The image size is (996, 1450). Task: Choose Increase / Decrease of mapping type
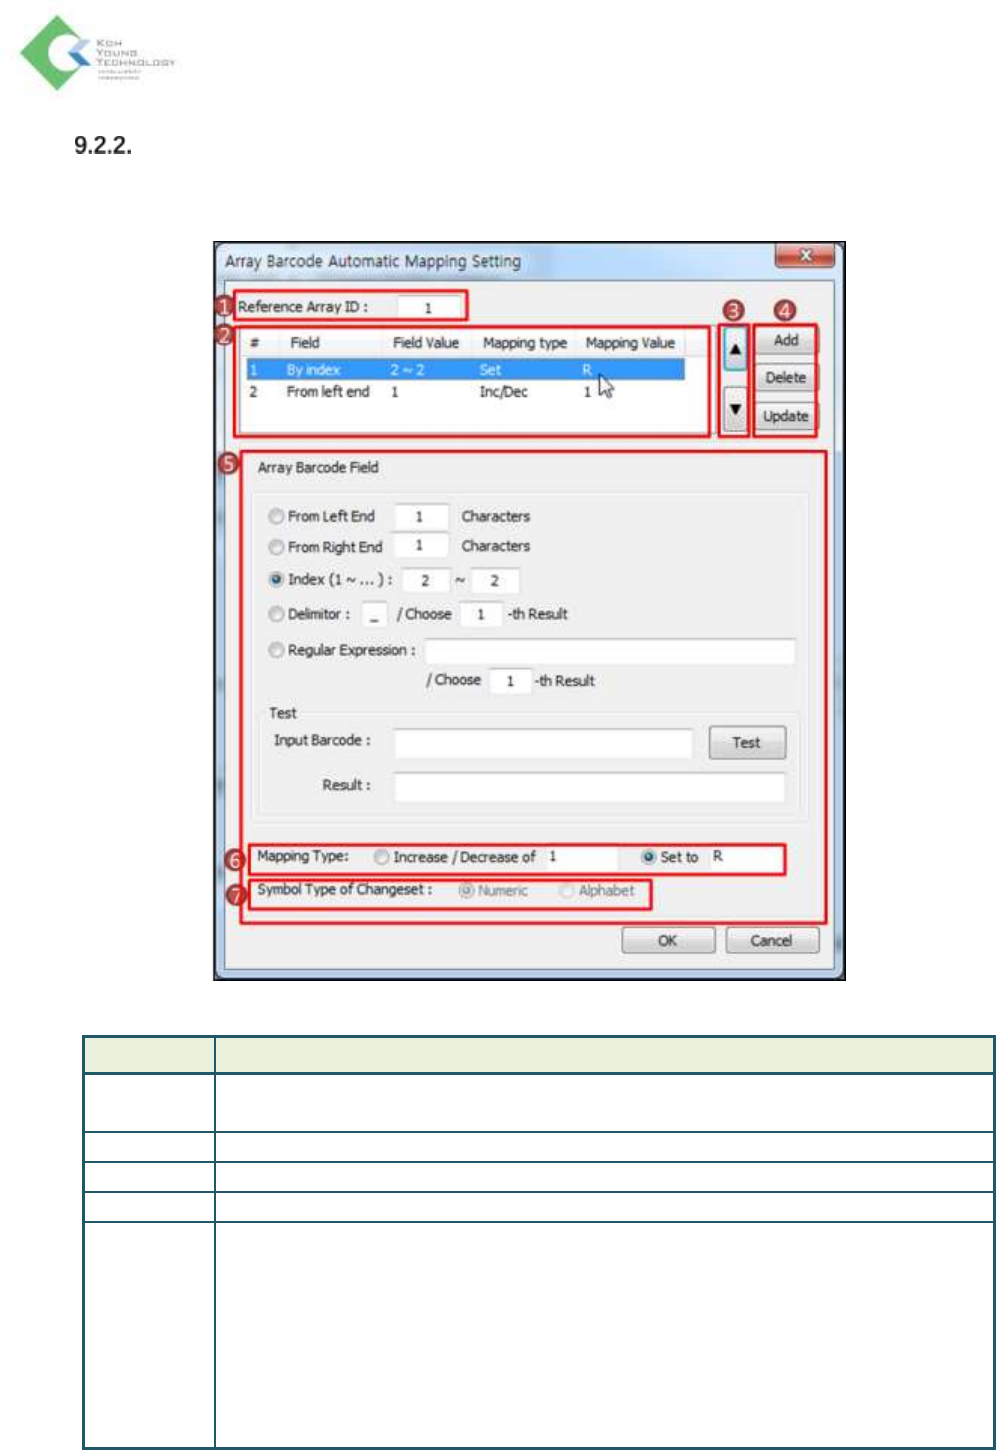pos(381,857)
